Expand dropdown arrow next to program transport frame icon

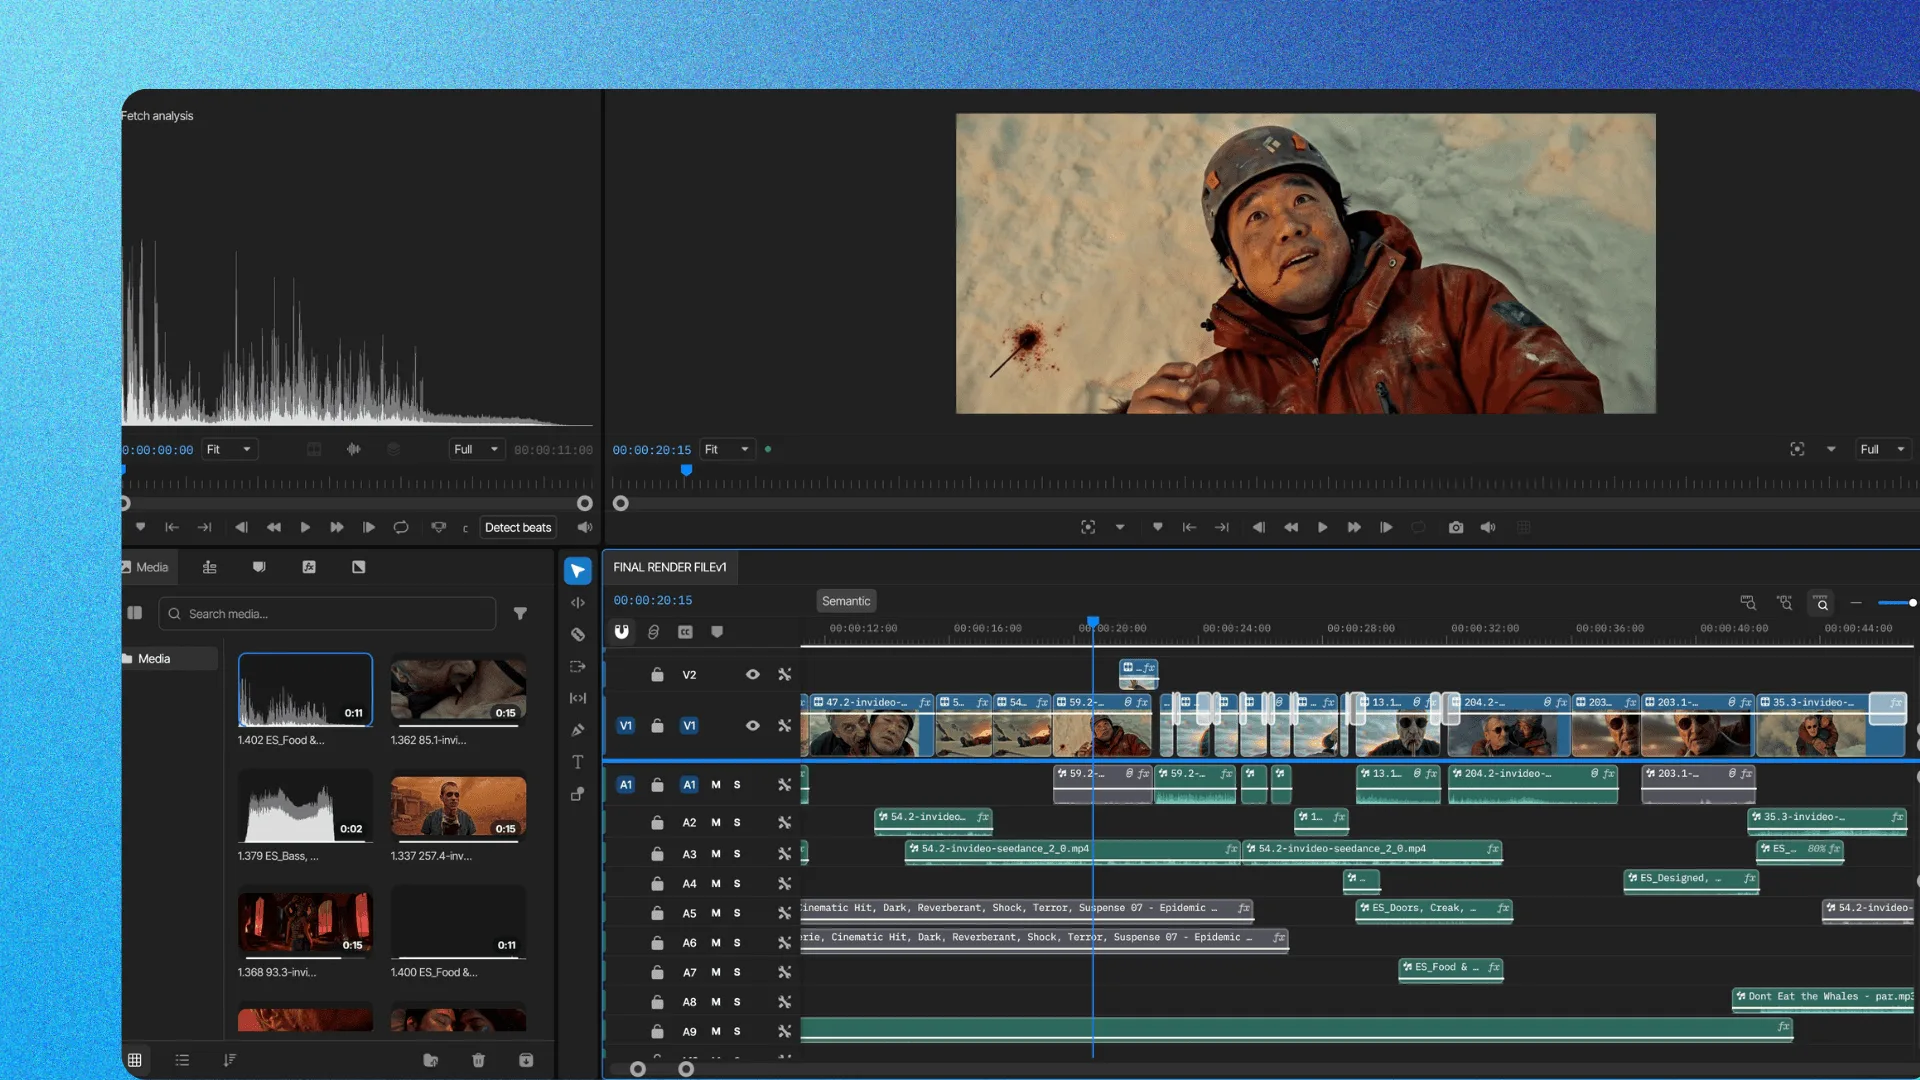pyautogui.click(x=1120, y=528)
